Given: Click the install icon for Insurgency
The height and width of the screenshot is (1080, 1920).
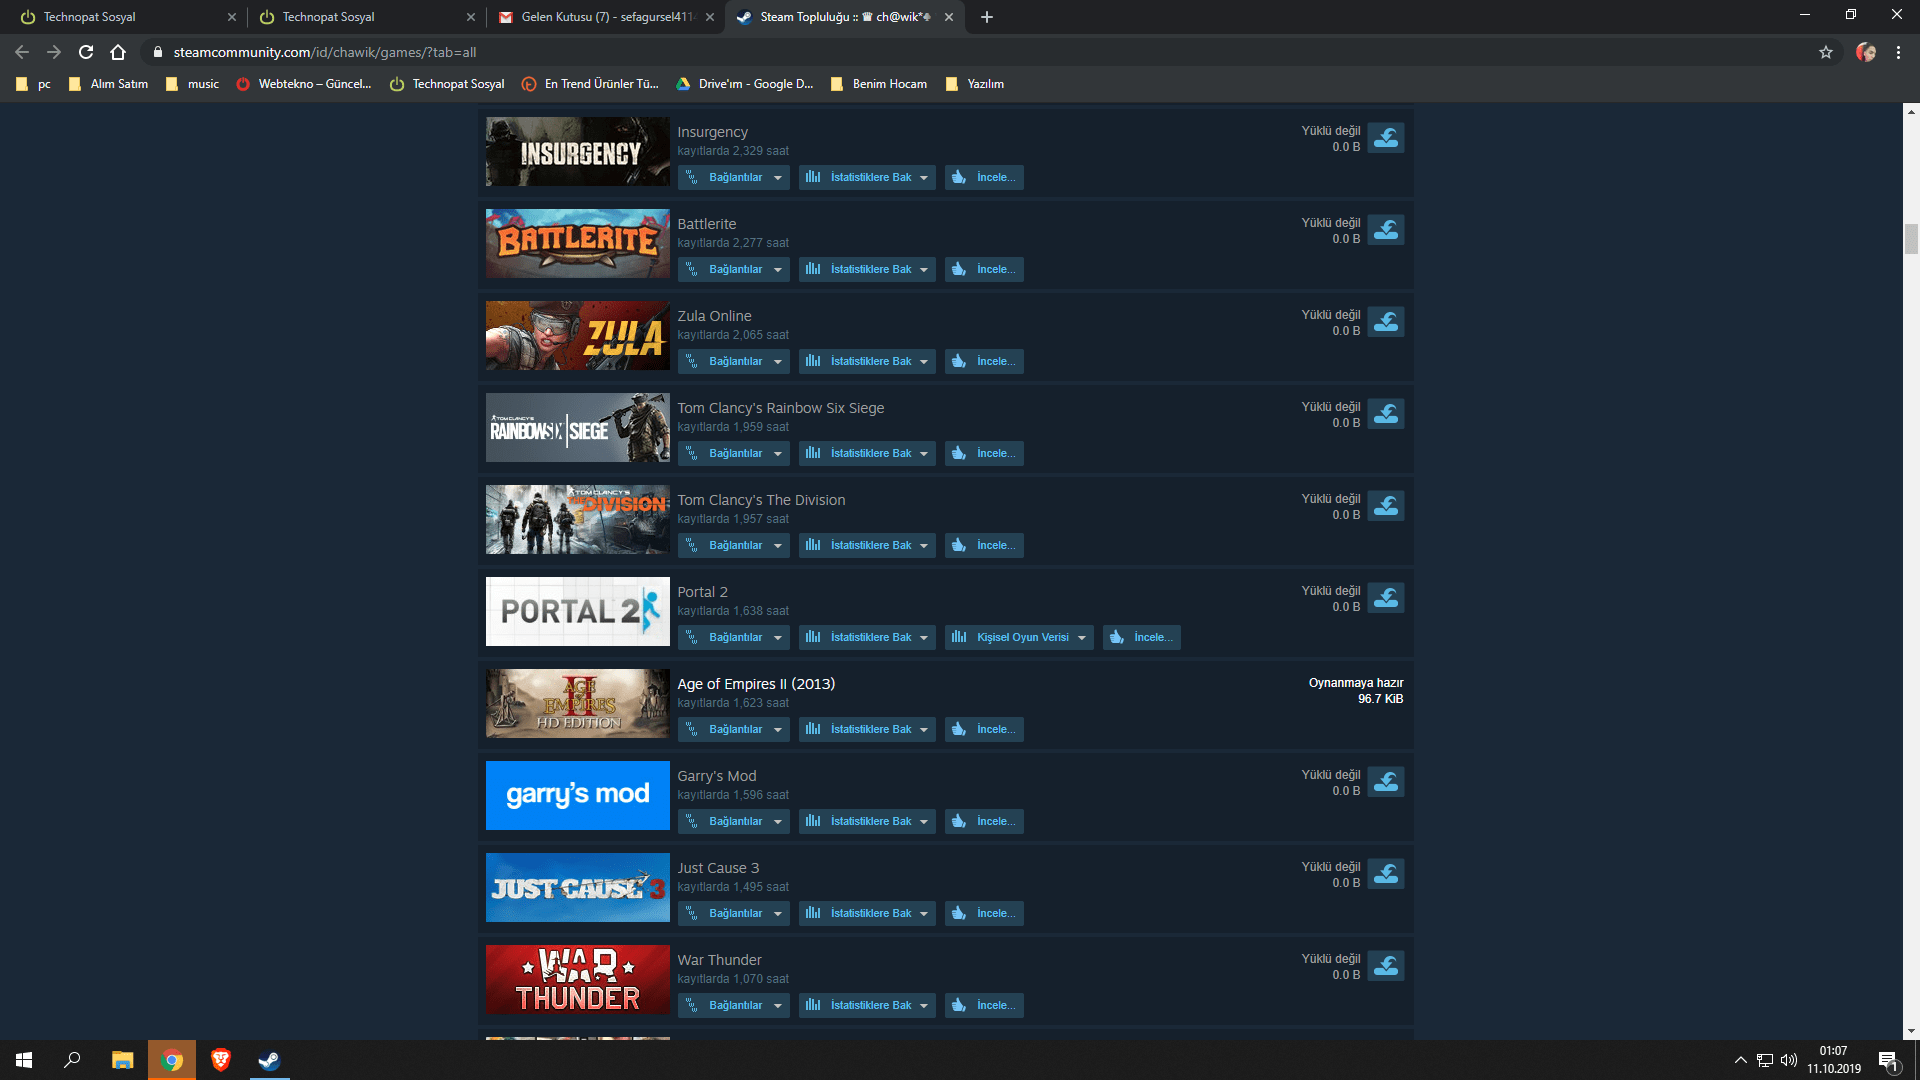Looking at the screenshot, I should 1386,137.
